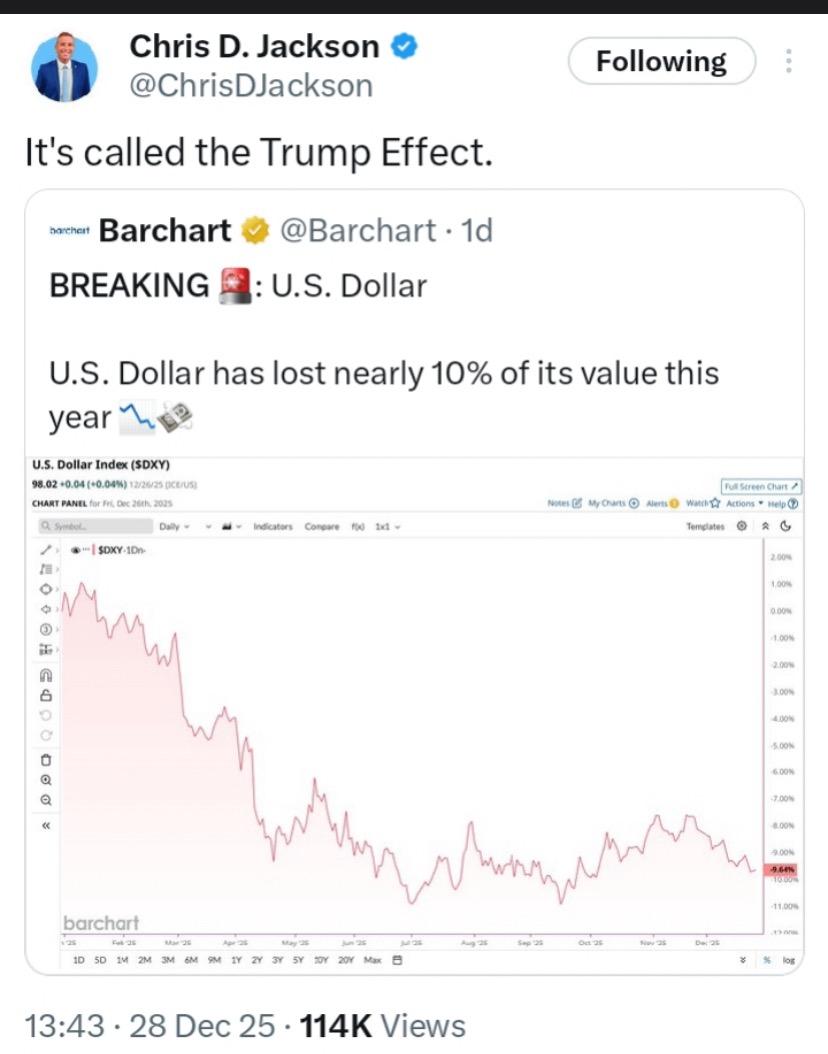Select the Max time range
Screen dimensions: 828x1054
click(x=372, y=960)
